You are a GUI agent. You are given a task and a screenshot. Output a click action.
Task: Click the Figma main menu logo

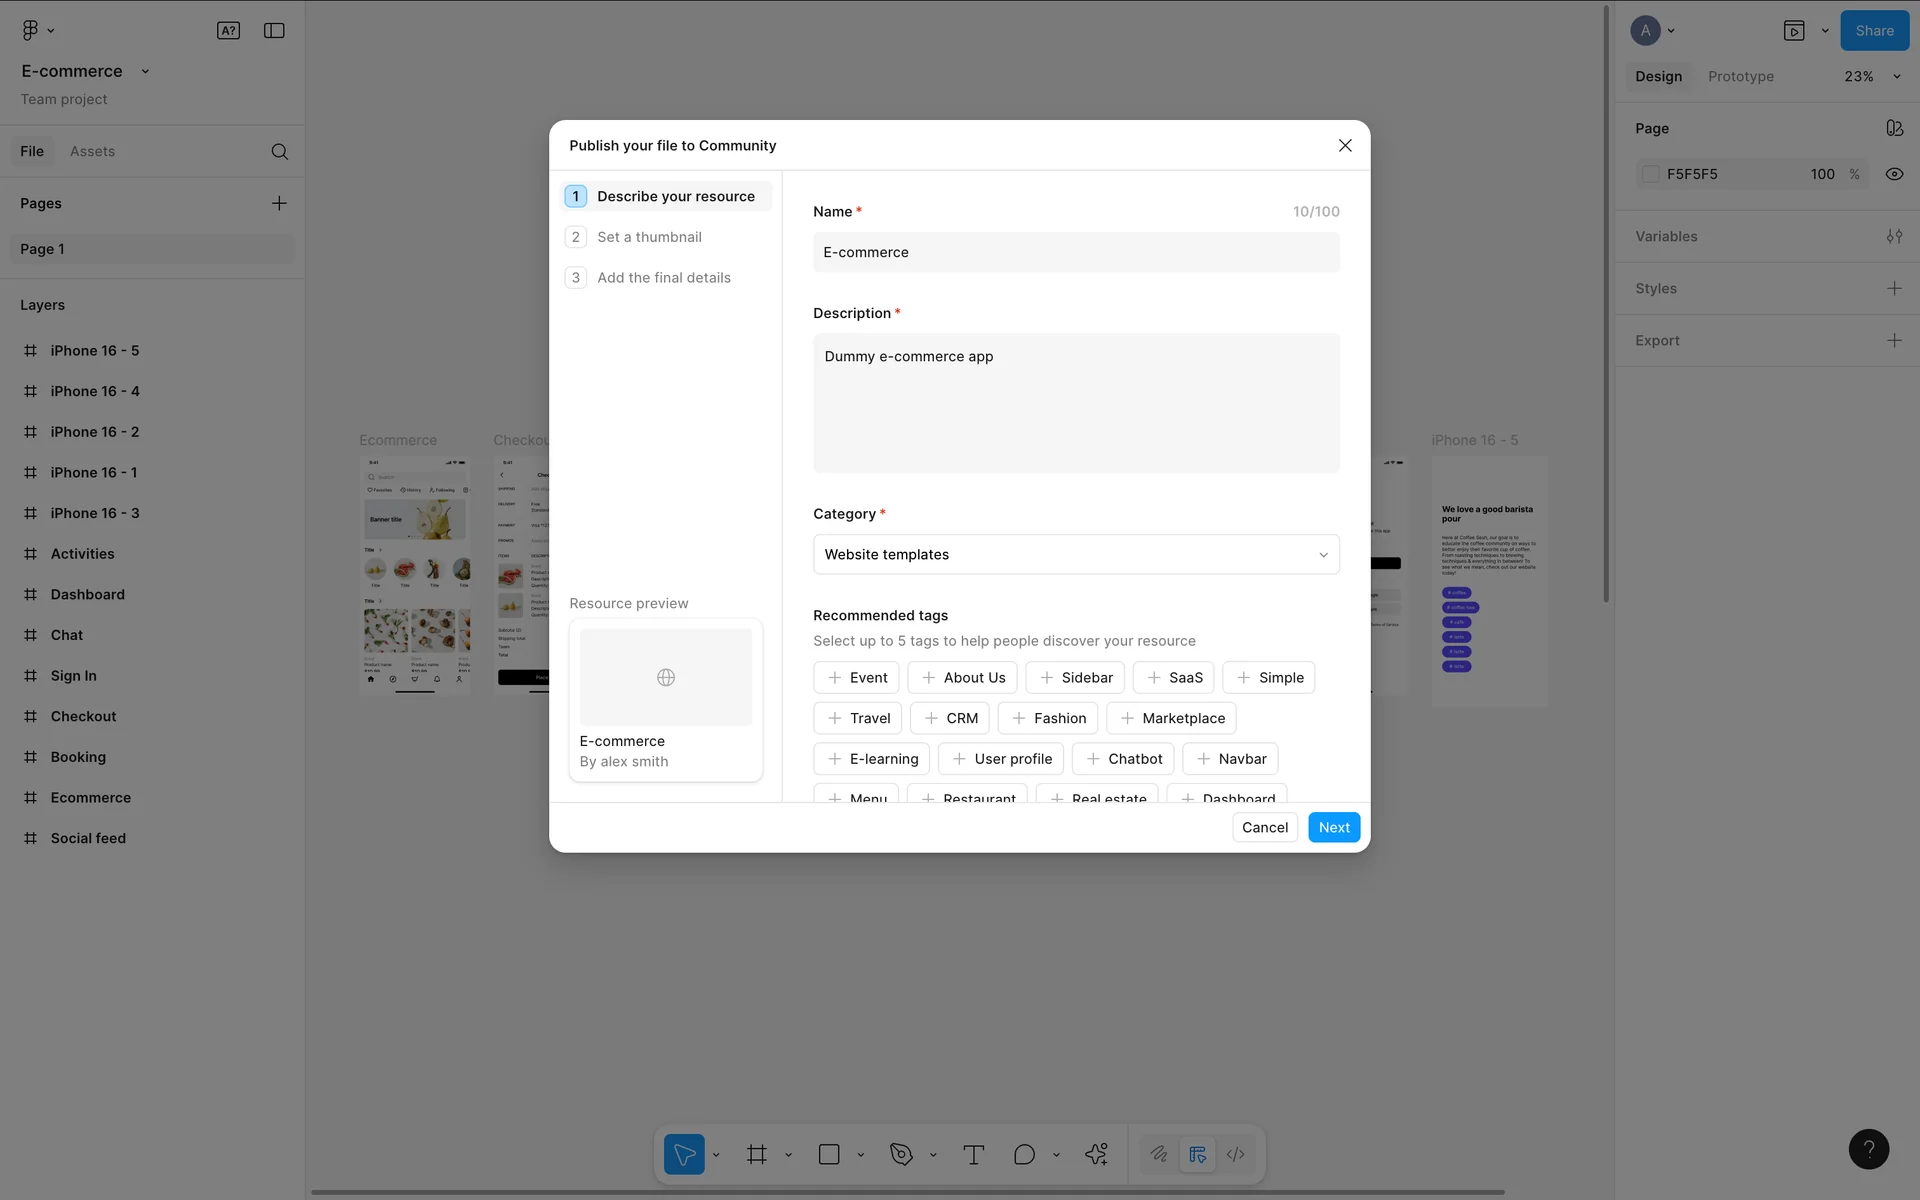[x=30, y=30]
